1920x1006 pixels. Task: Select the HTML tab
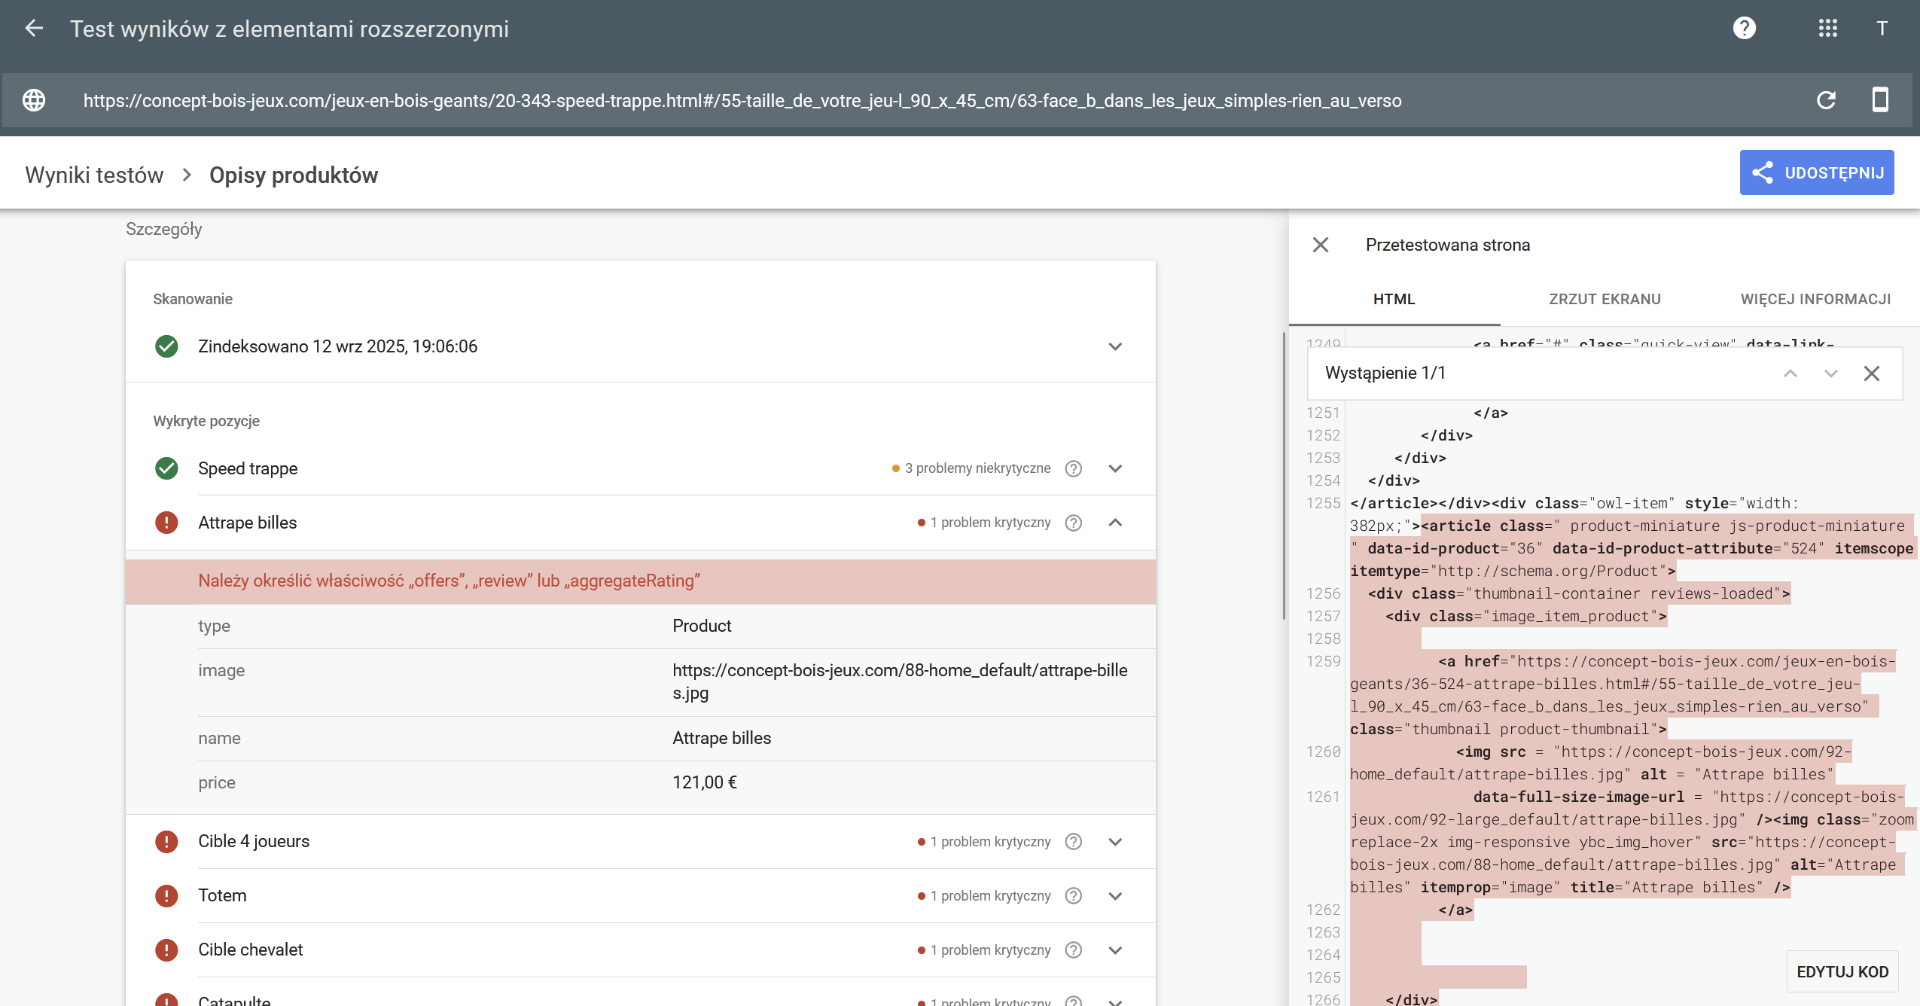1394,299
